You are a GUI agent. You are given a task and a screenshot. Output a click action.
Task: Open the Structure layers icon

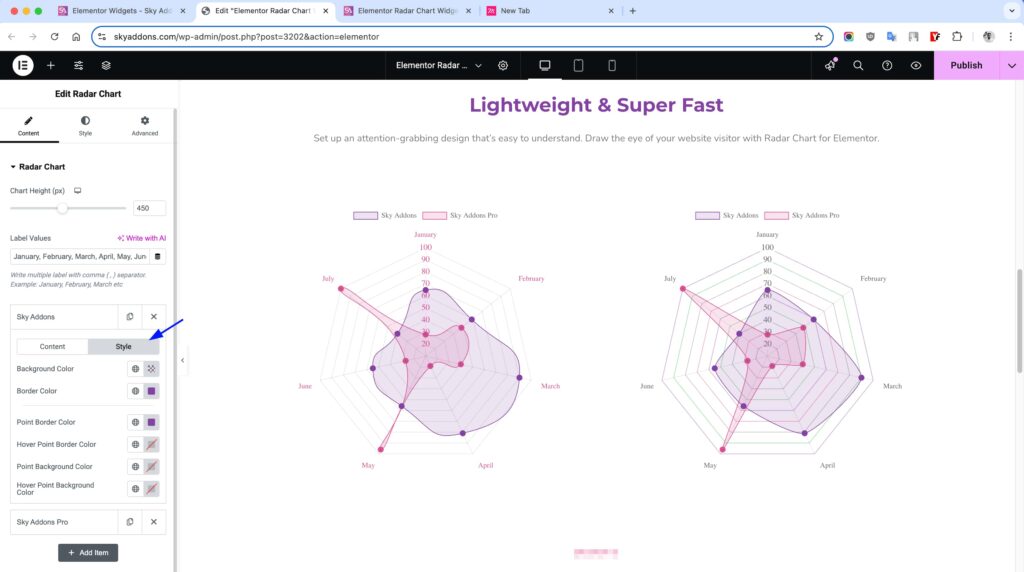point(106,65)
